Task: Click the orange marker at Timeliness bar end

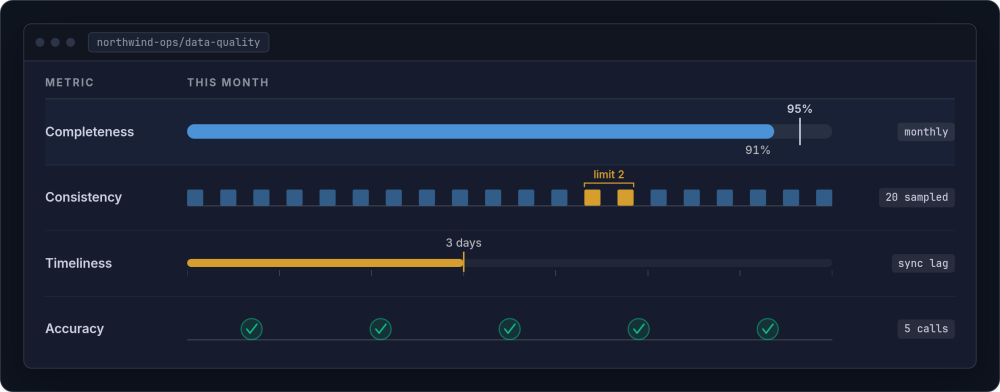Action: click(x=464, y=263)
